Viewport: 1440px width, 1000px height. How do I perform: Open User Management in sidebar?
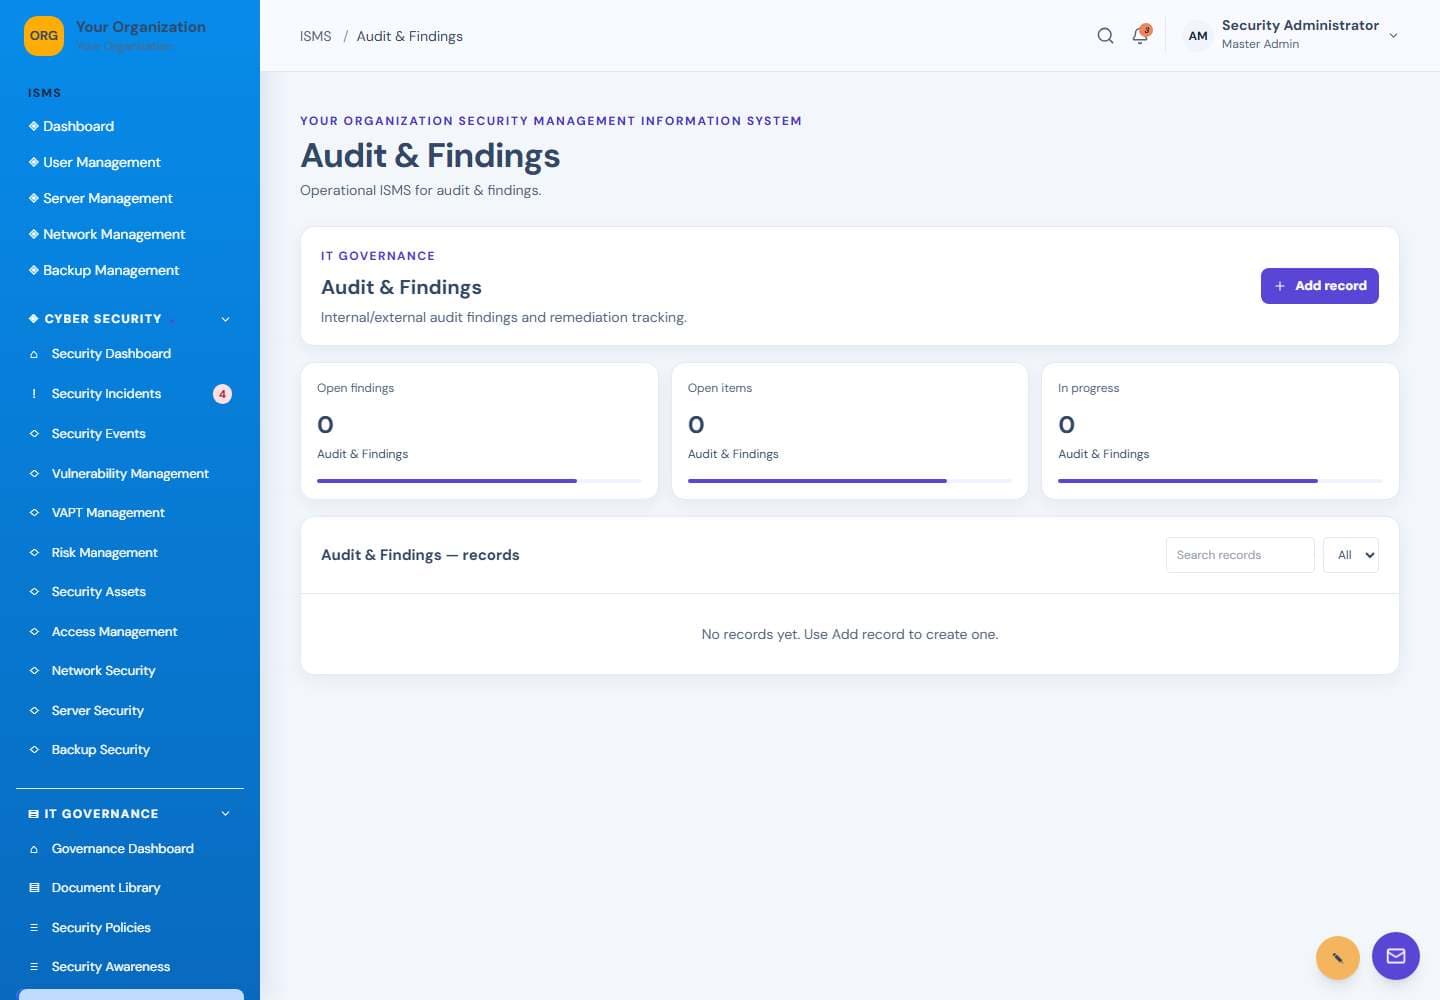102,162
